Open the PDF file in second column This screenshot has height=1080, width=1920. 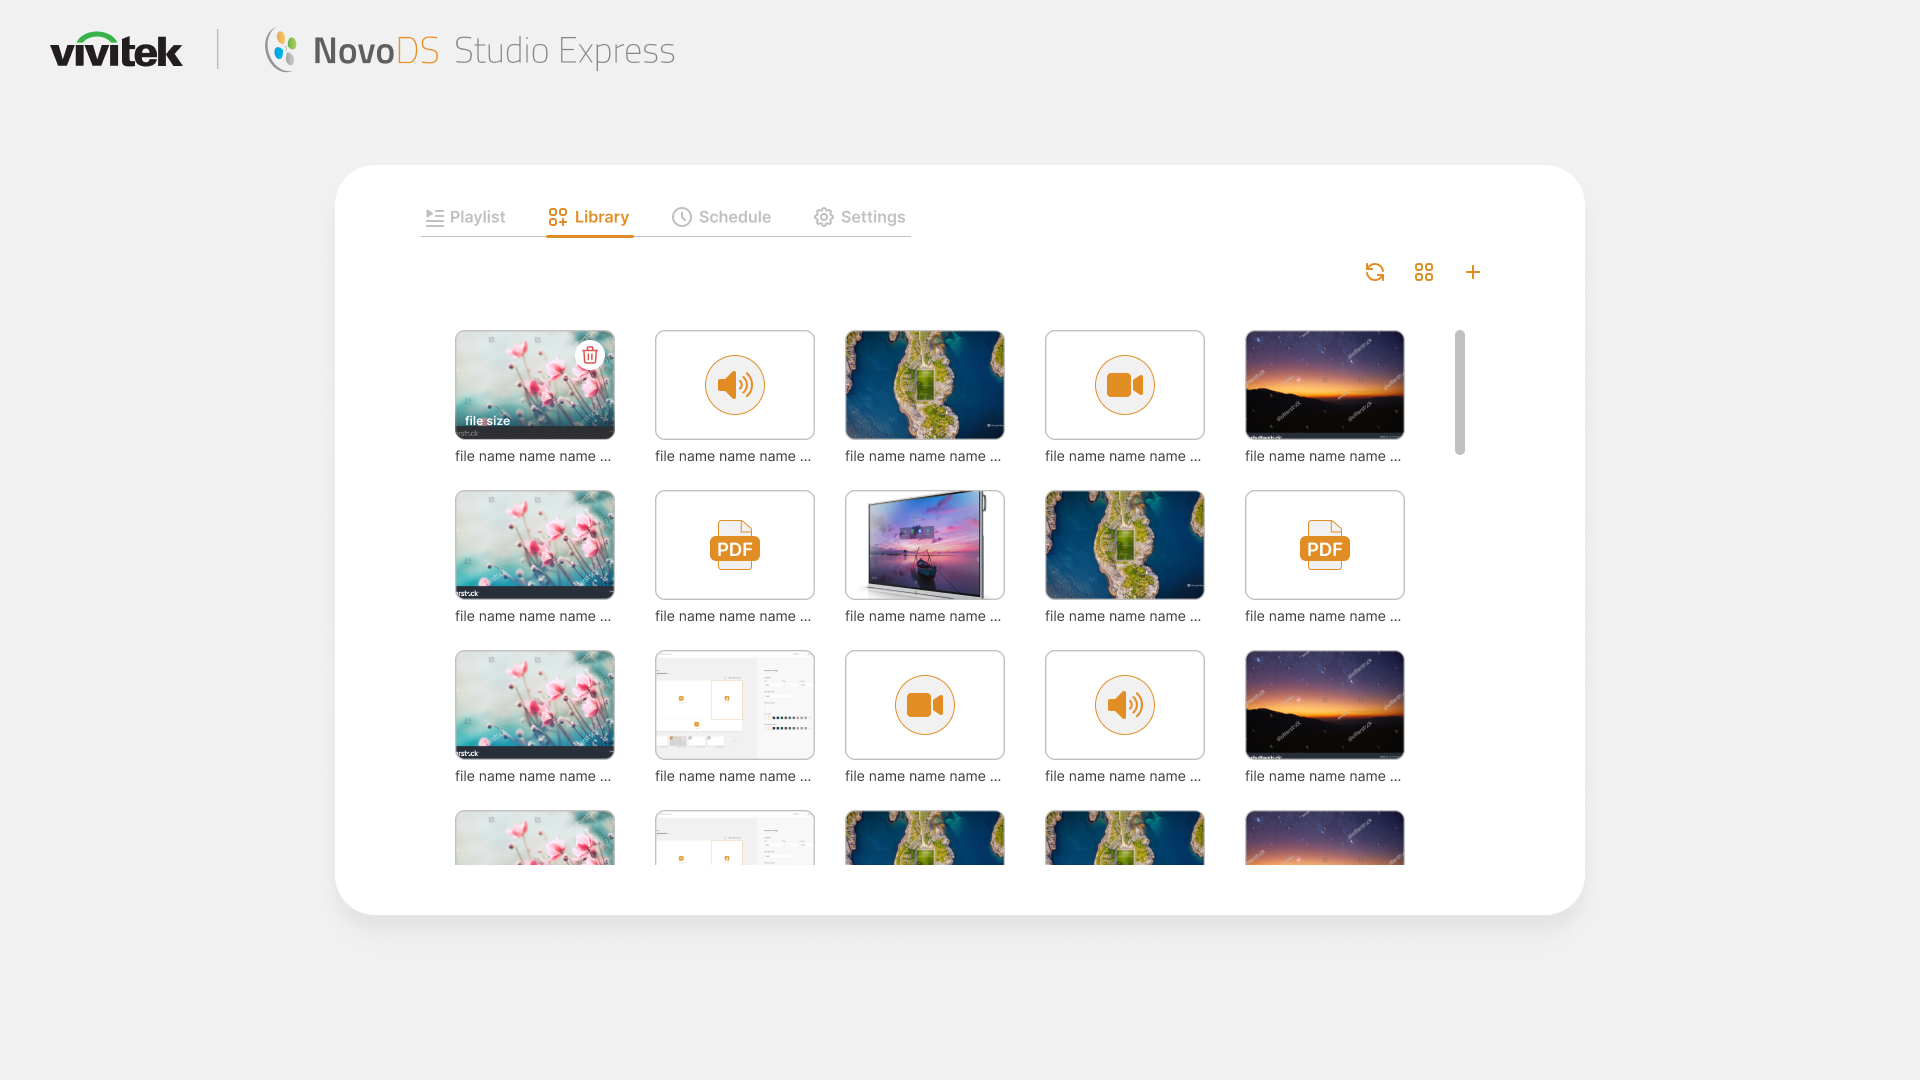(735, 545)
